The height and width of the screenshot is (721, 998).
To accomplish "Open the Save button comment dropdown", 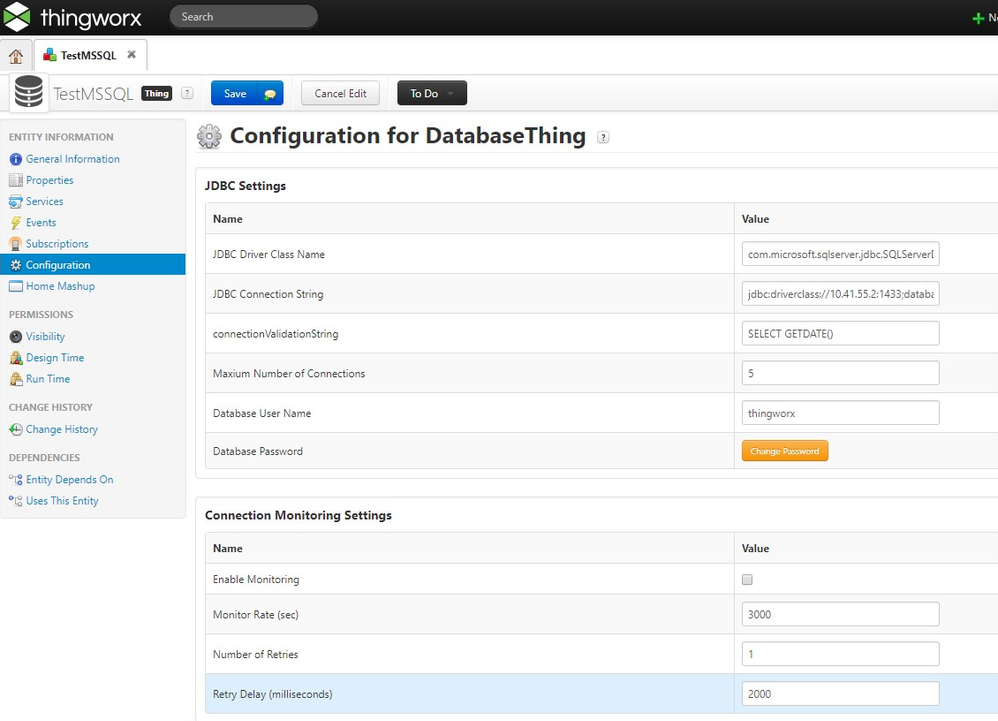I will (x=270, y=94).
